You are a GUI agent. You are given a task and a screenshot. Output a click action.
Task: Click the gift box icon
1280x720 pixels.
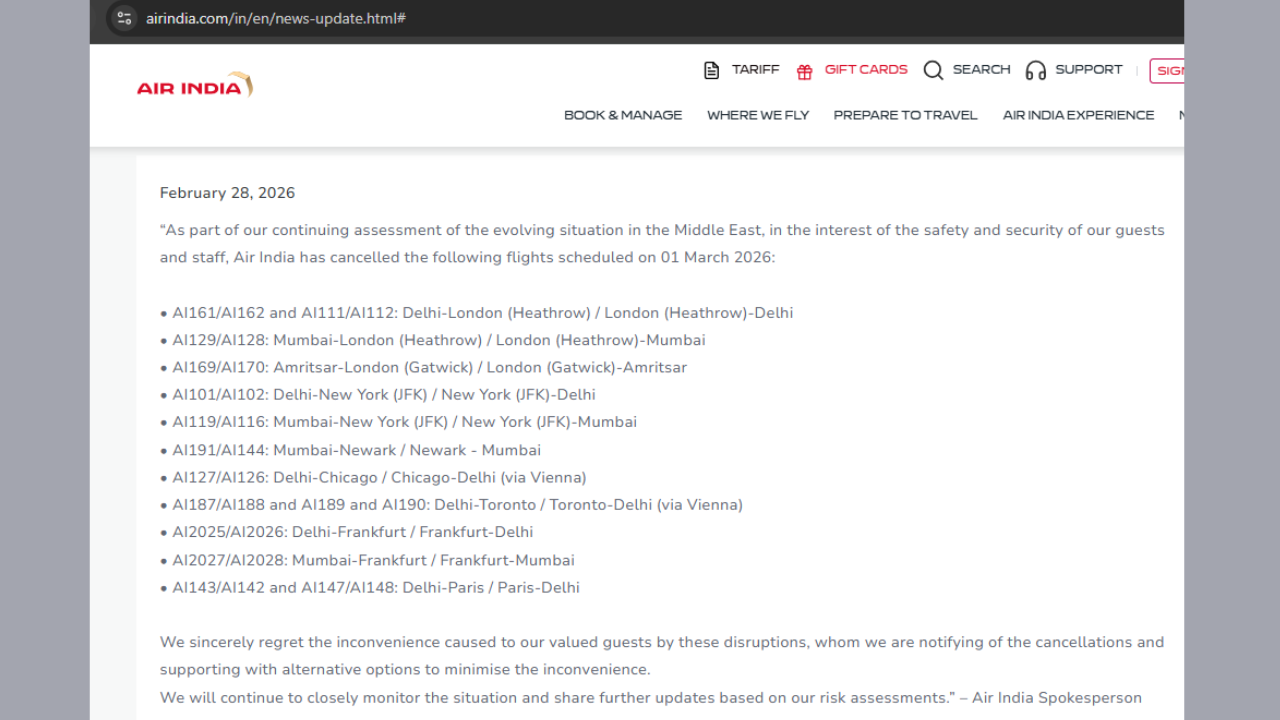click(x=804, y=71)
